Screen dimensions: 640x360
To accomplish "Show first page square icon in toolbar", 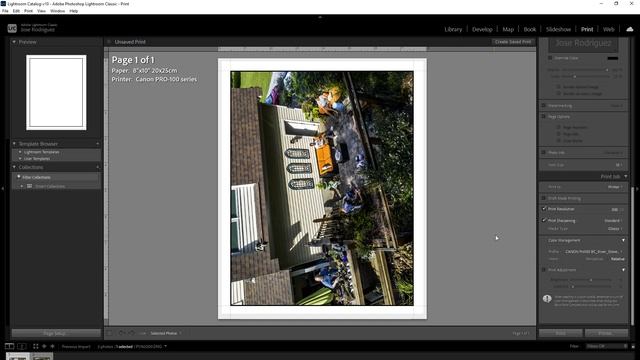I will click(x=109, y=333).
